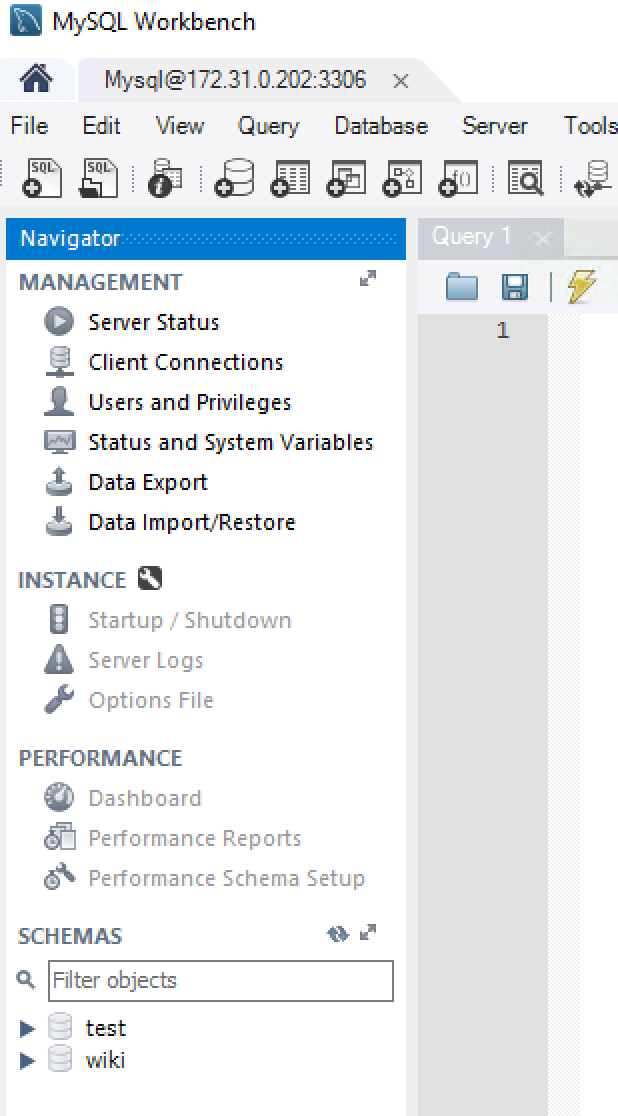Viewport: 618px width, 1116px height.
Task: Open Data Export
Action: point(148,483)
